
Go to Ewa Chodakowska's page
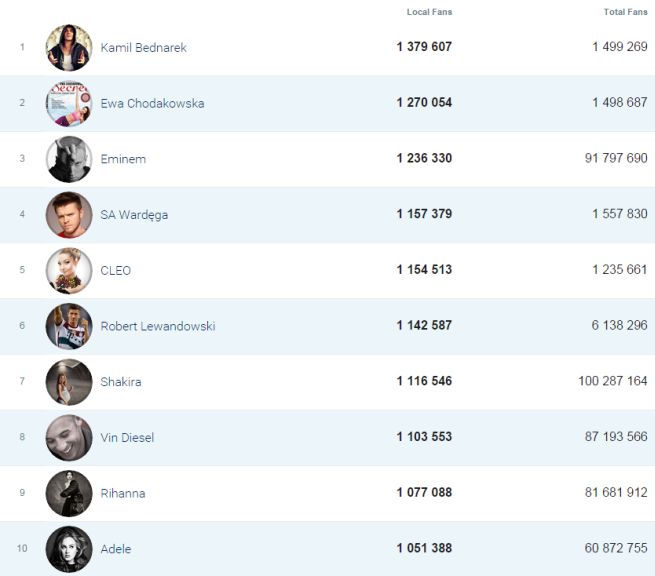[152, 104]
